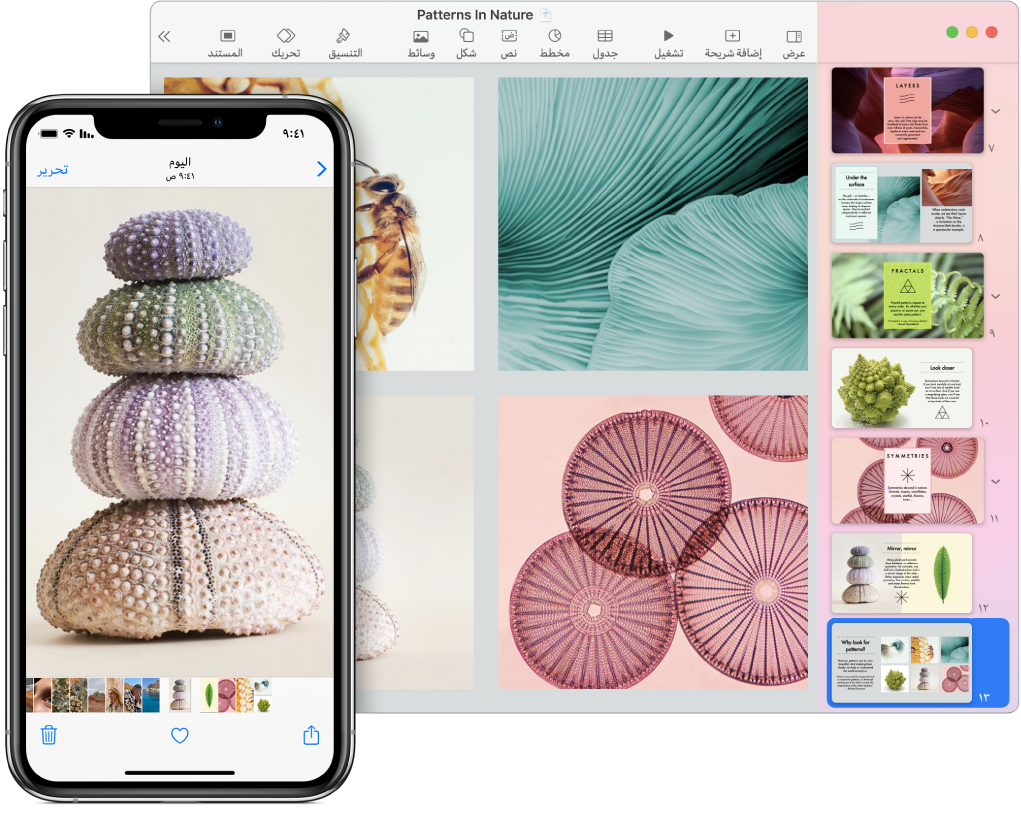
Task: Tap the trash icon to delete the photo
Action: [49, 735]
